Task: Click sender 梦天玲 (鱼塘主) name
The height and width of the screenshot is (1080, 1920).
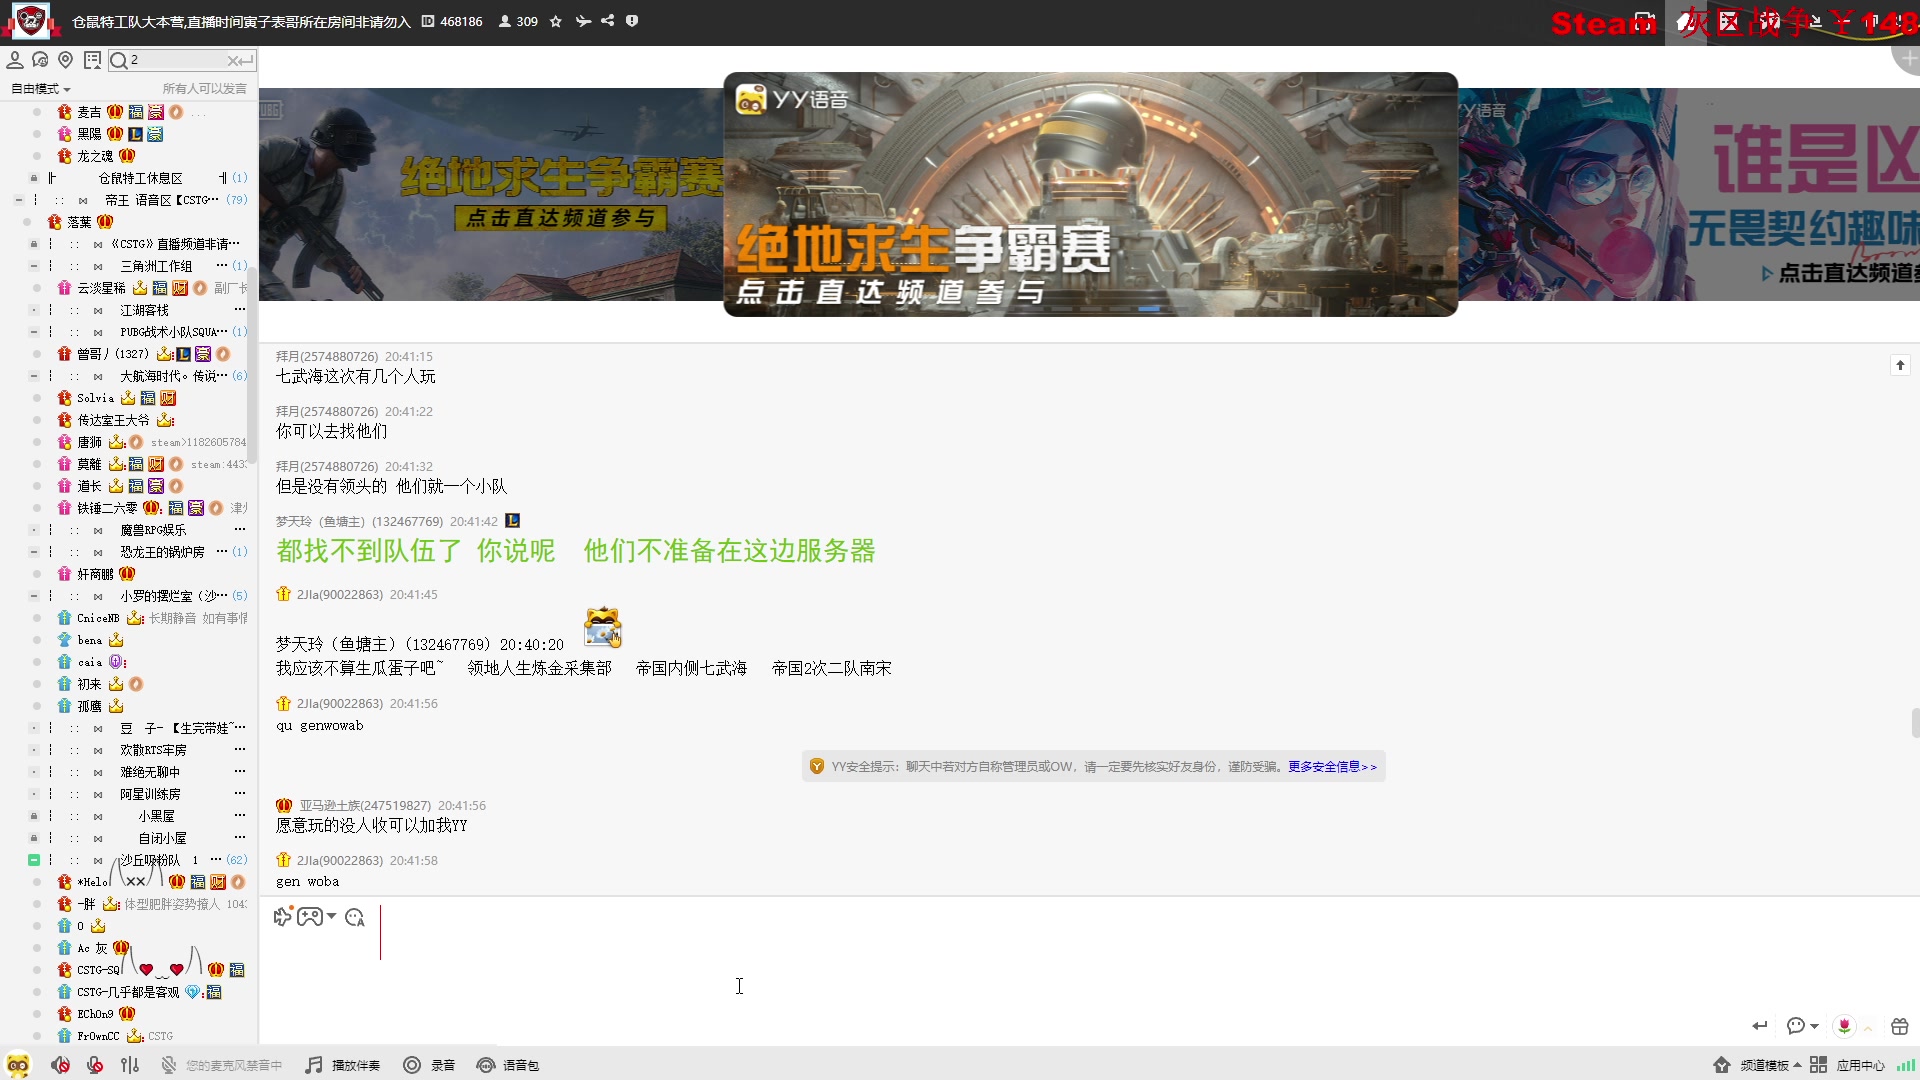Action: (359, 522)
